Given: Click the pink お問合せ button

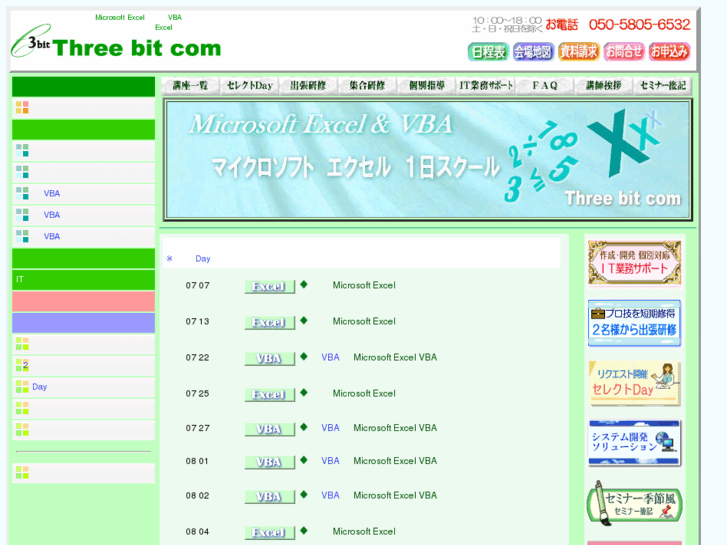Looking at the screenshot, I should (624, 51).
